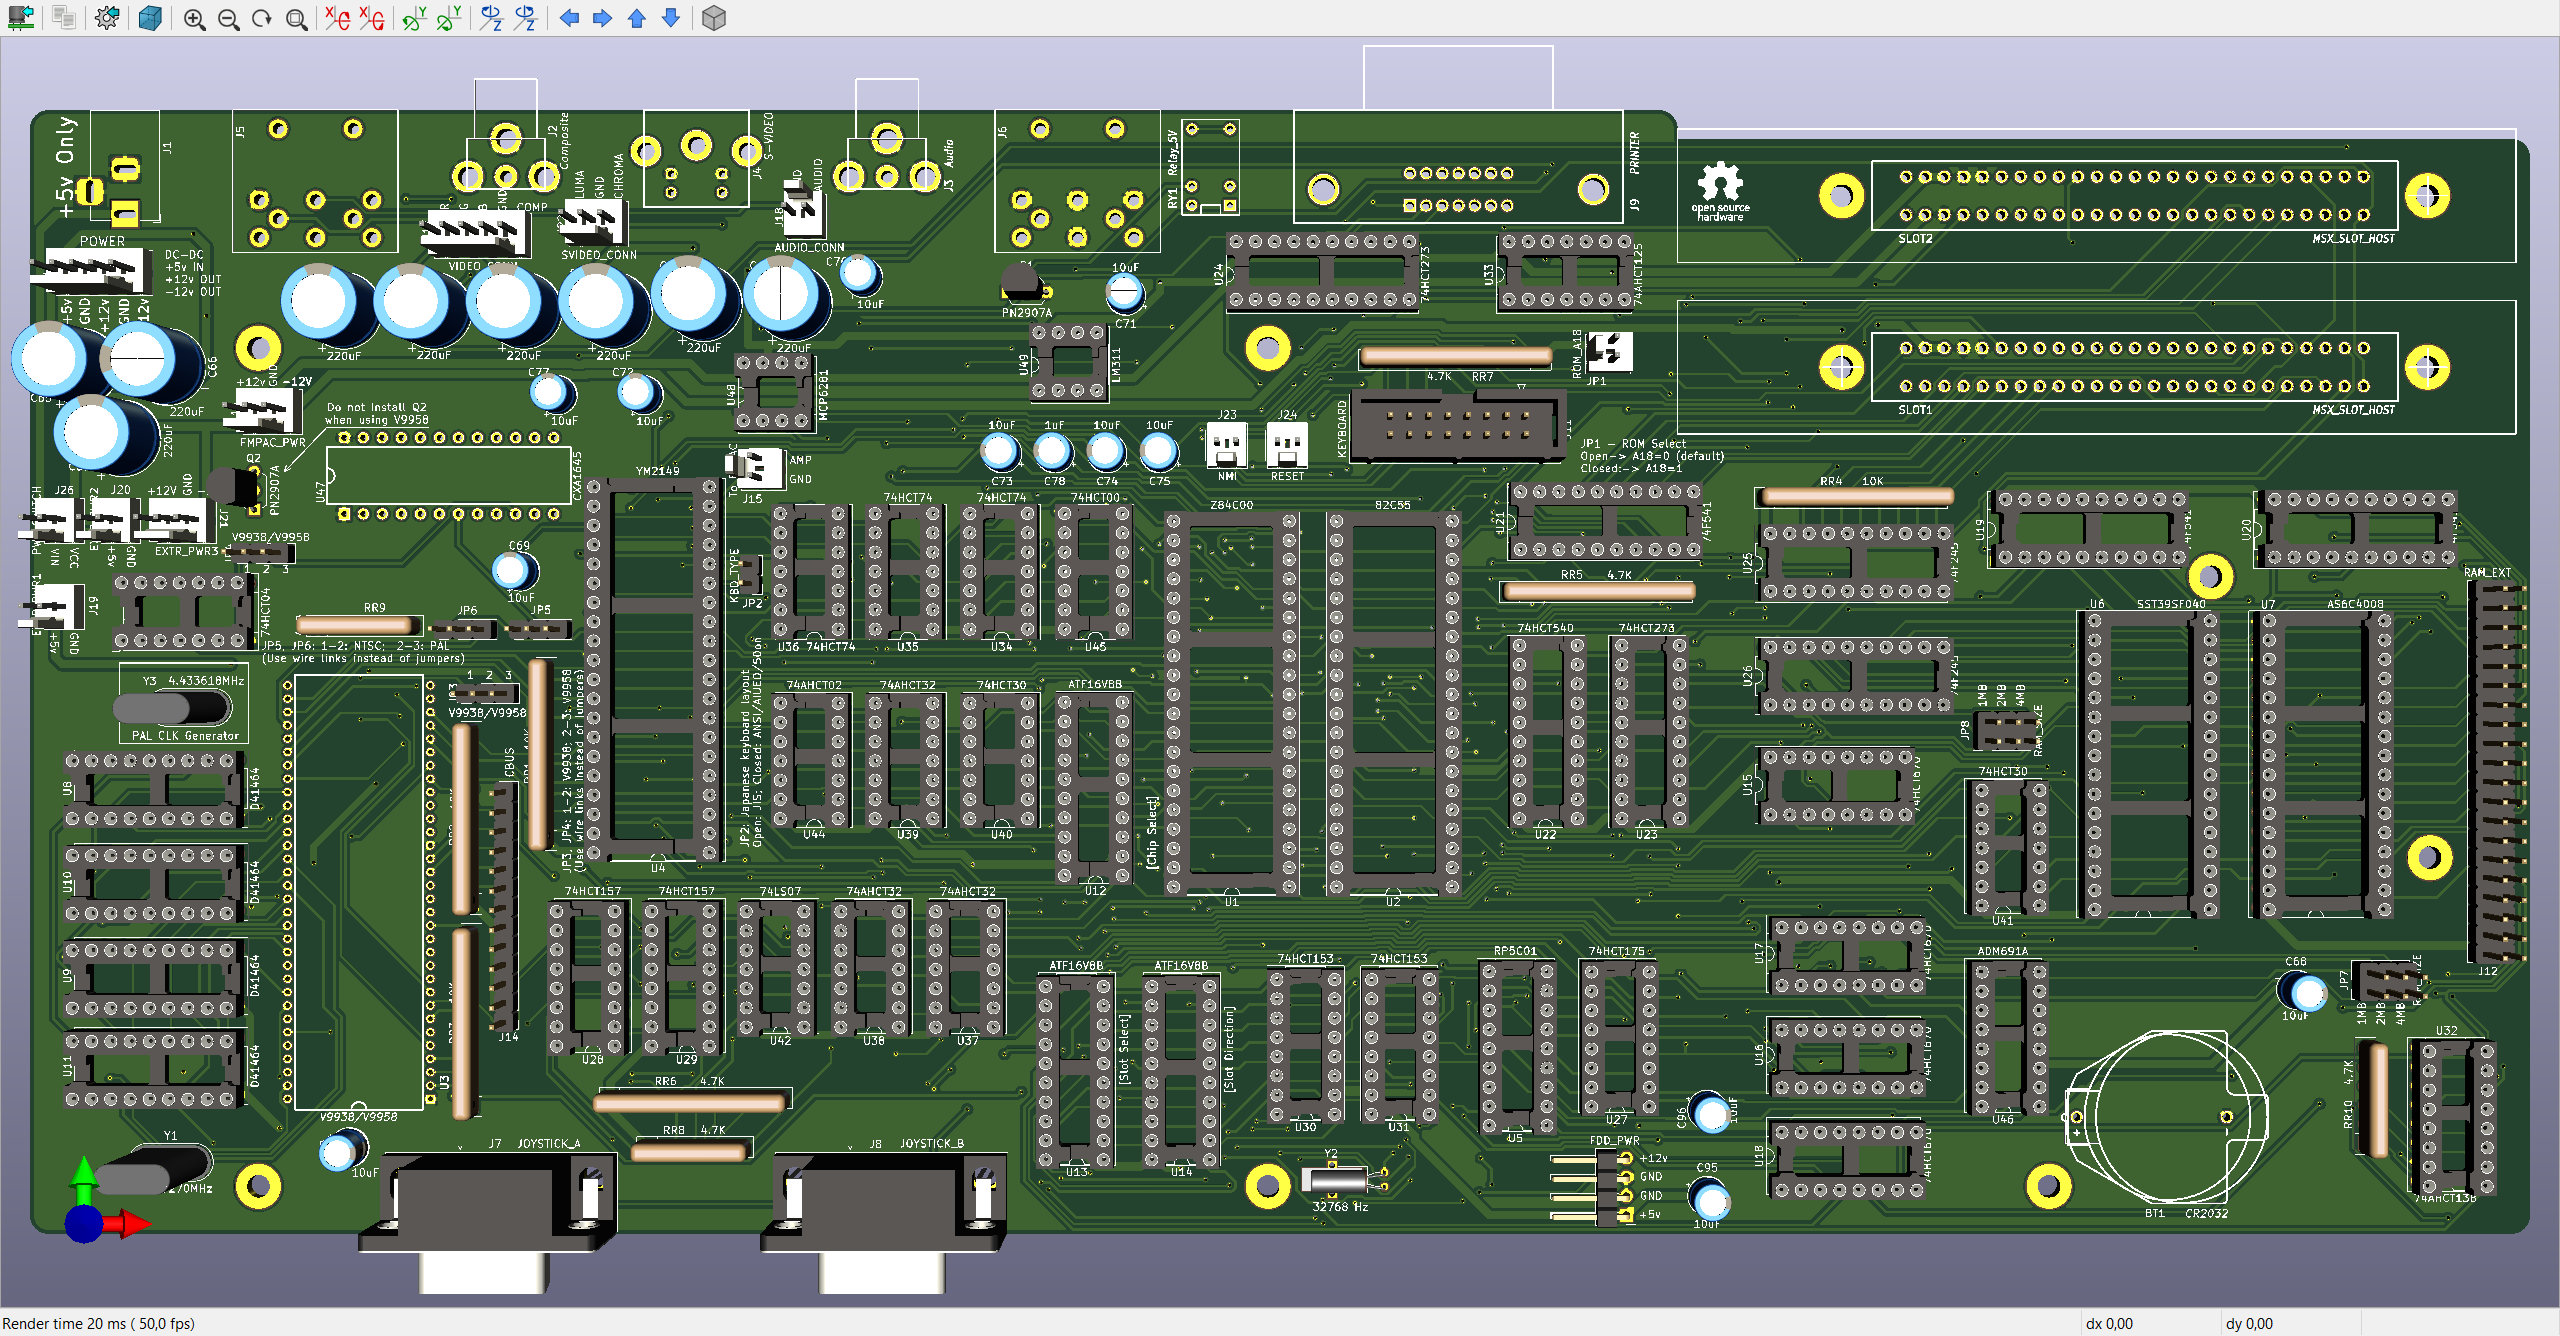Move board up with blue arrow
Viewport: 2560px width, 1336px height.
coord(637,18)
